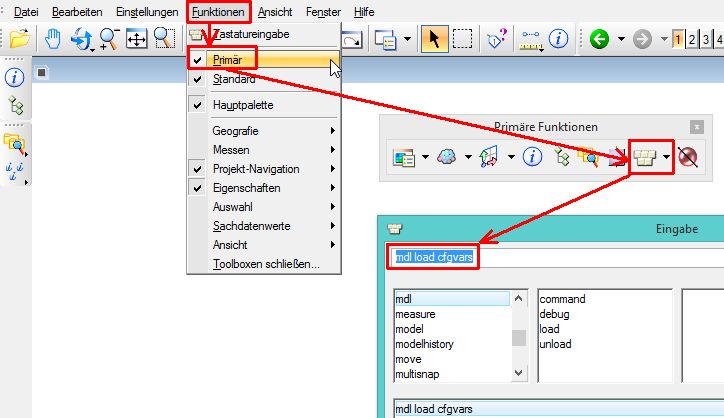724x418 pixels.
Task: Click the blue cloud-shaped icon in Primäre Funktionen
Action: point(446,157)
